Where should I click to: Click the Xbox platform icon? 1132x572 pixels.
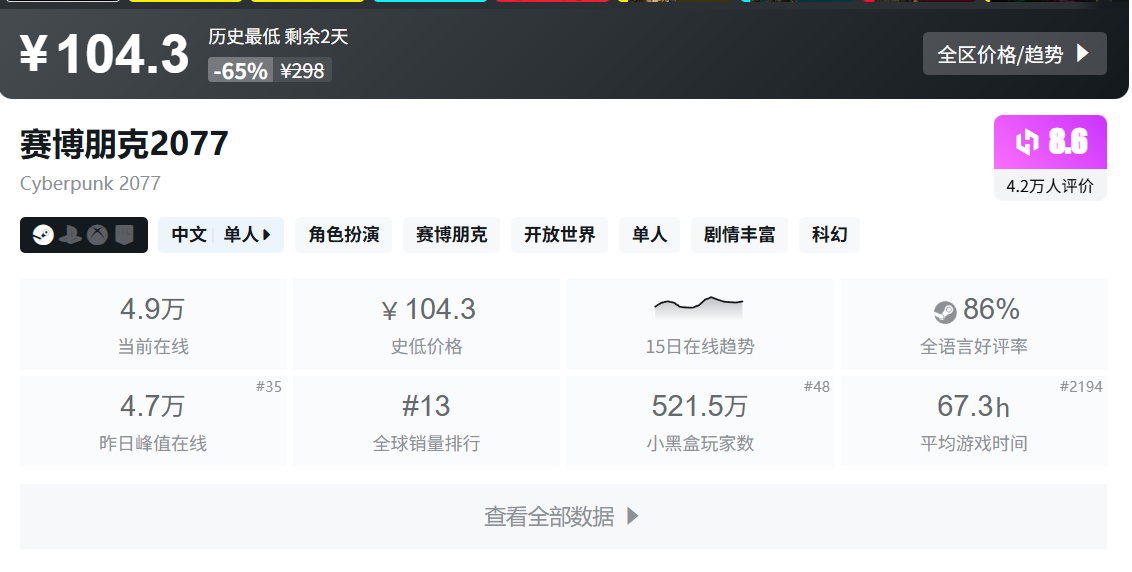tap(97, 235)
